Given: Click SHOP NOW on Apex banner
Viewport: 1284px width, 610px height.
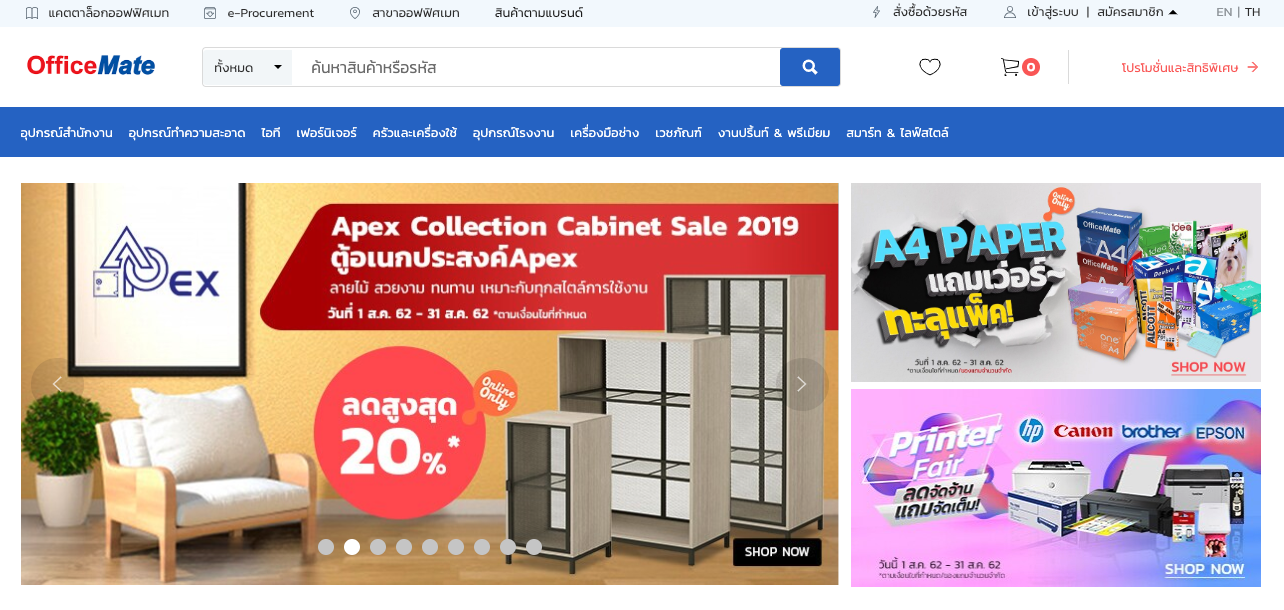Looking at the screenshot, I should tap(777, 552).
